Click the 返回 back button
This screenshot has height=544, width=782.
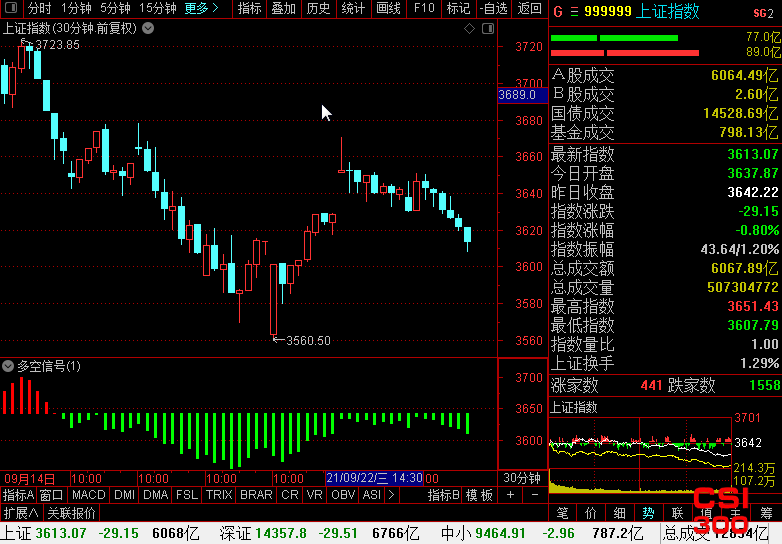(529, 8)
